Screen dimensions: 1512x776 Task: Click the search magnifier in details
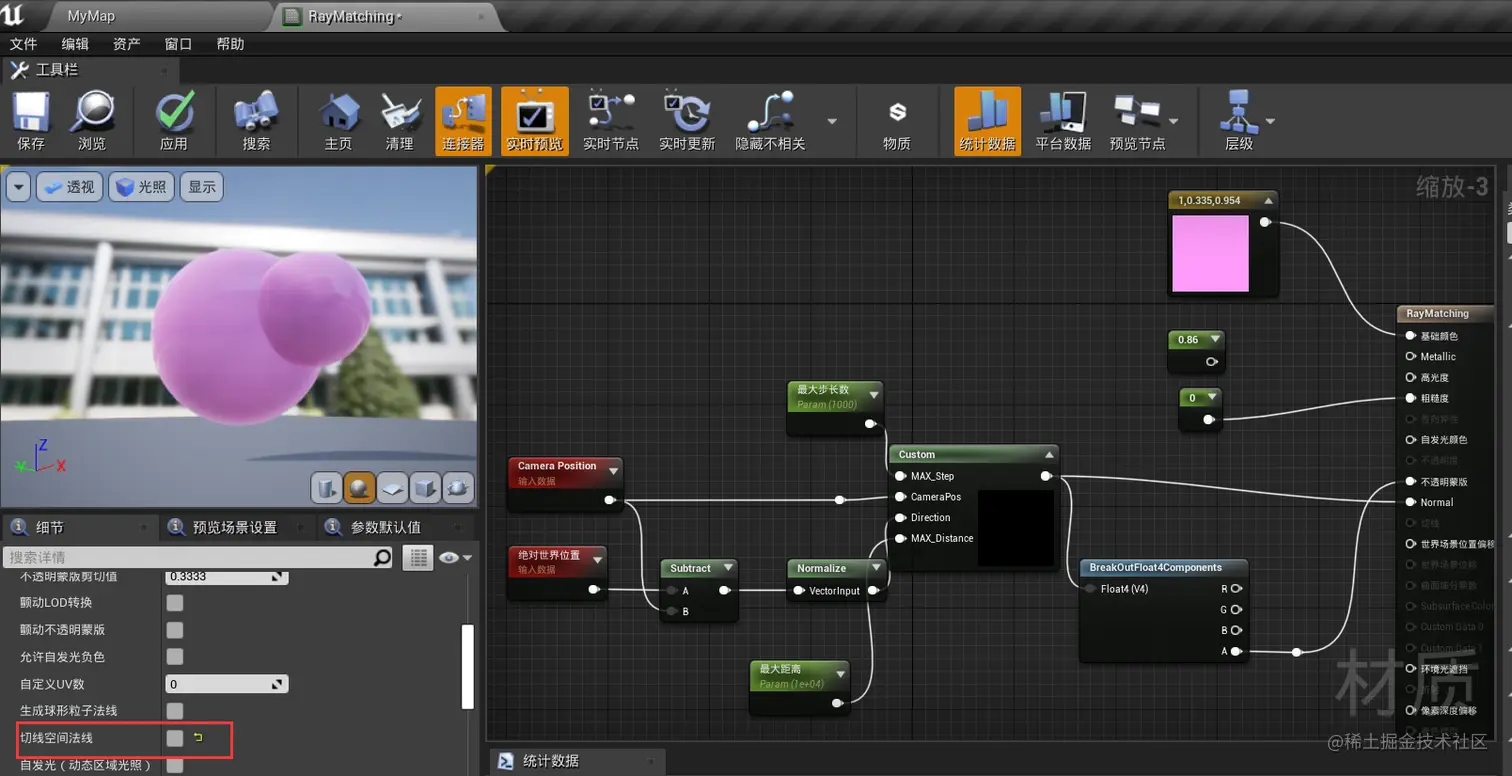(x=382, y=558)
